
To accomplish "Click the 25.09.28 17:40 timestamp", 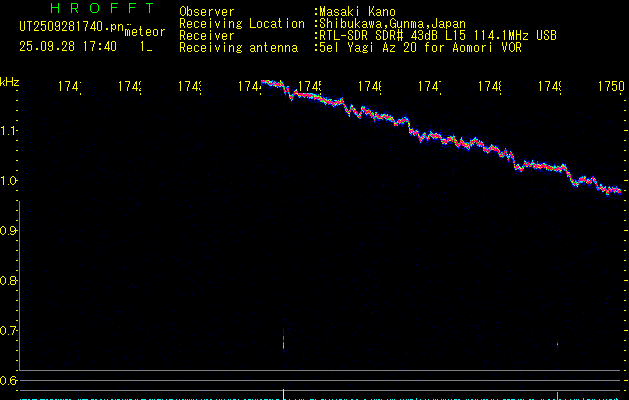I will coord(68,46).
